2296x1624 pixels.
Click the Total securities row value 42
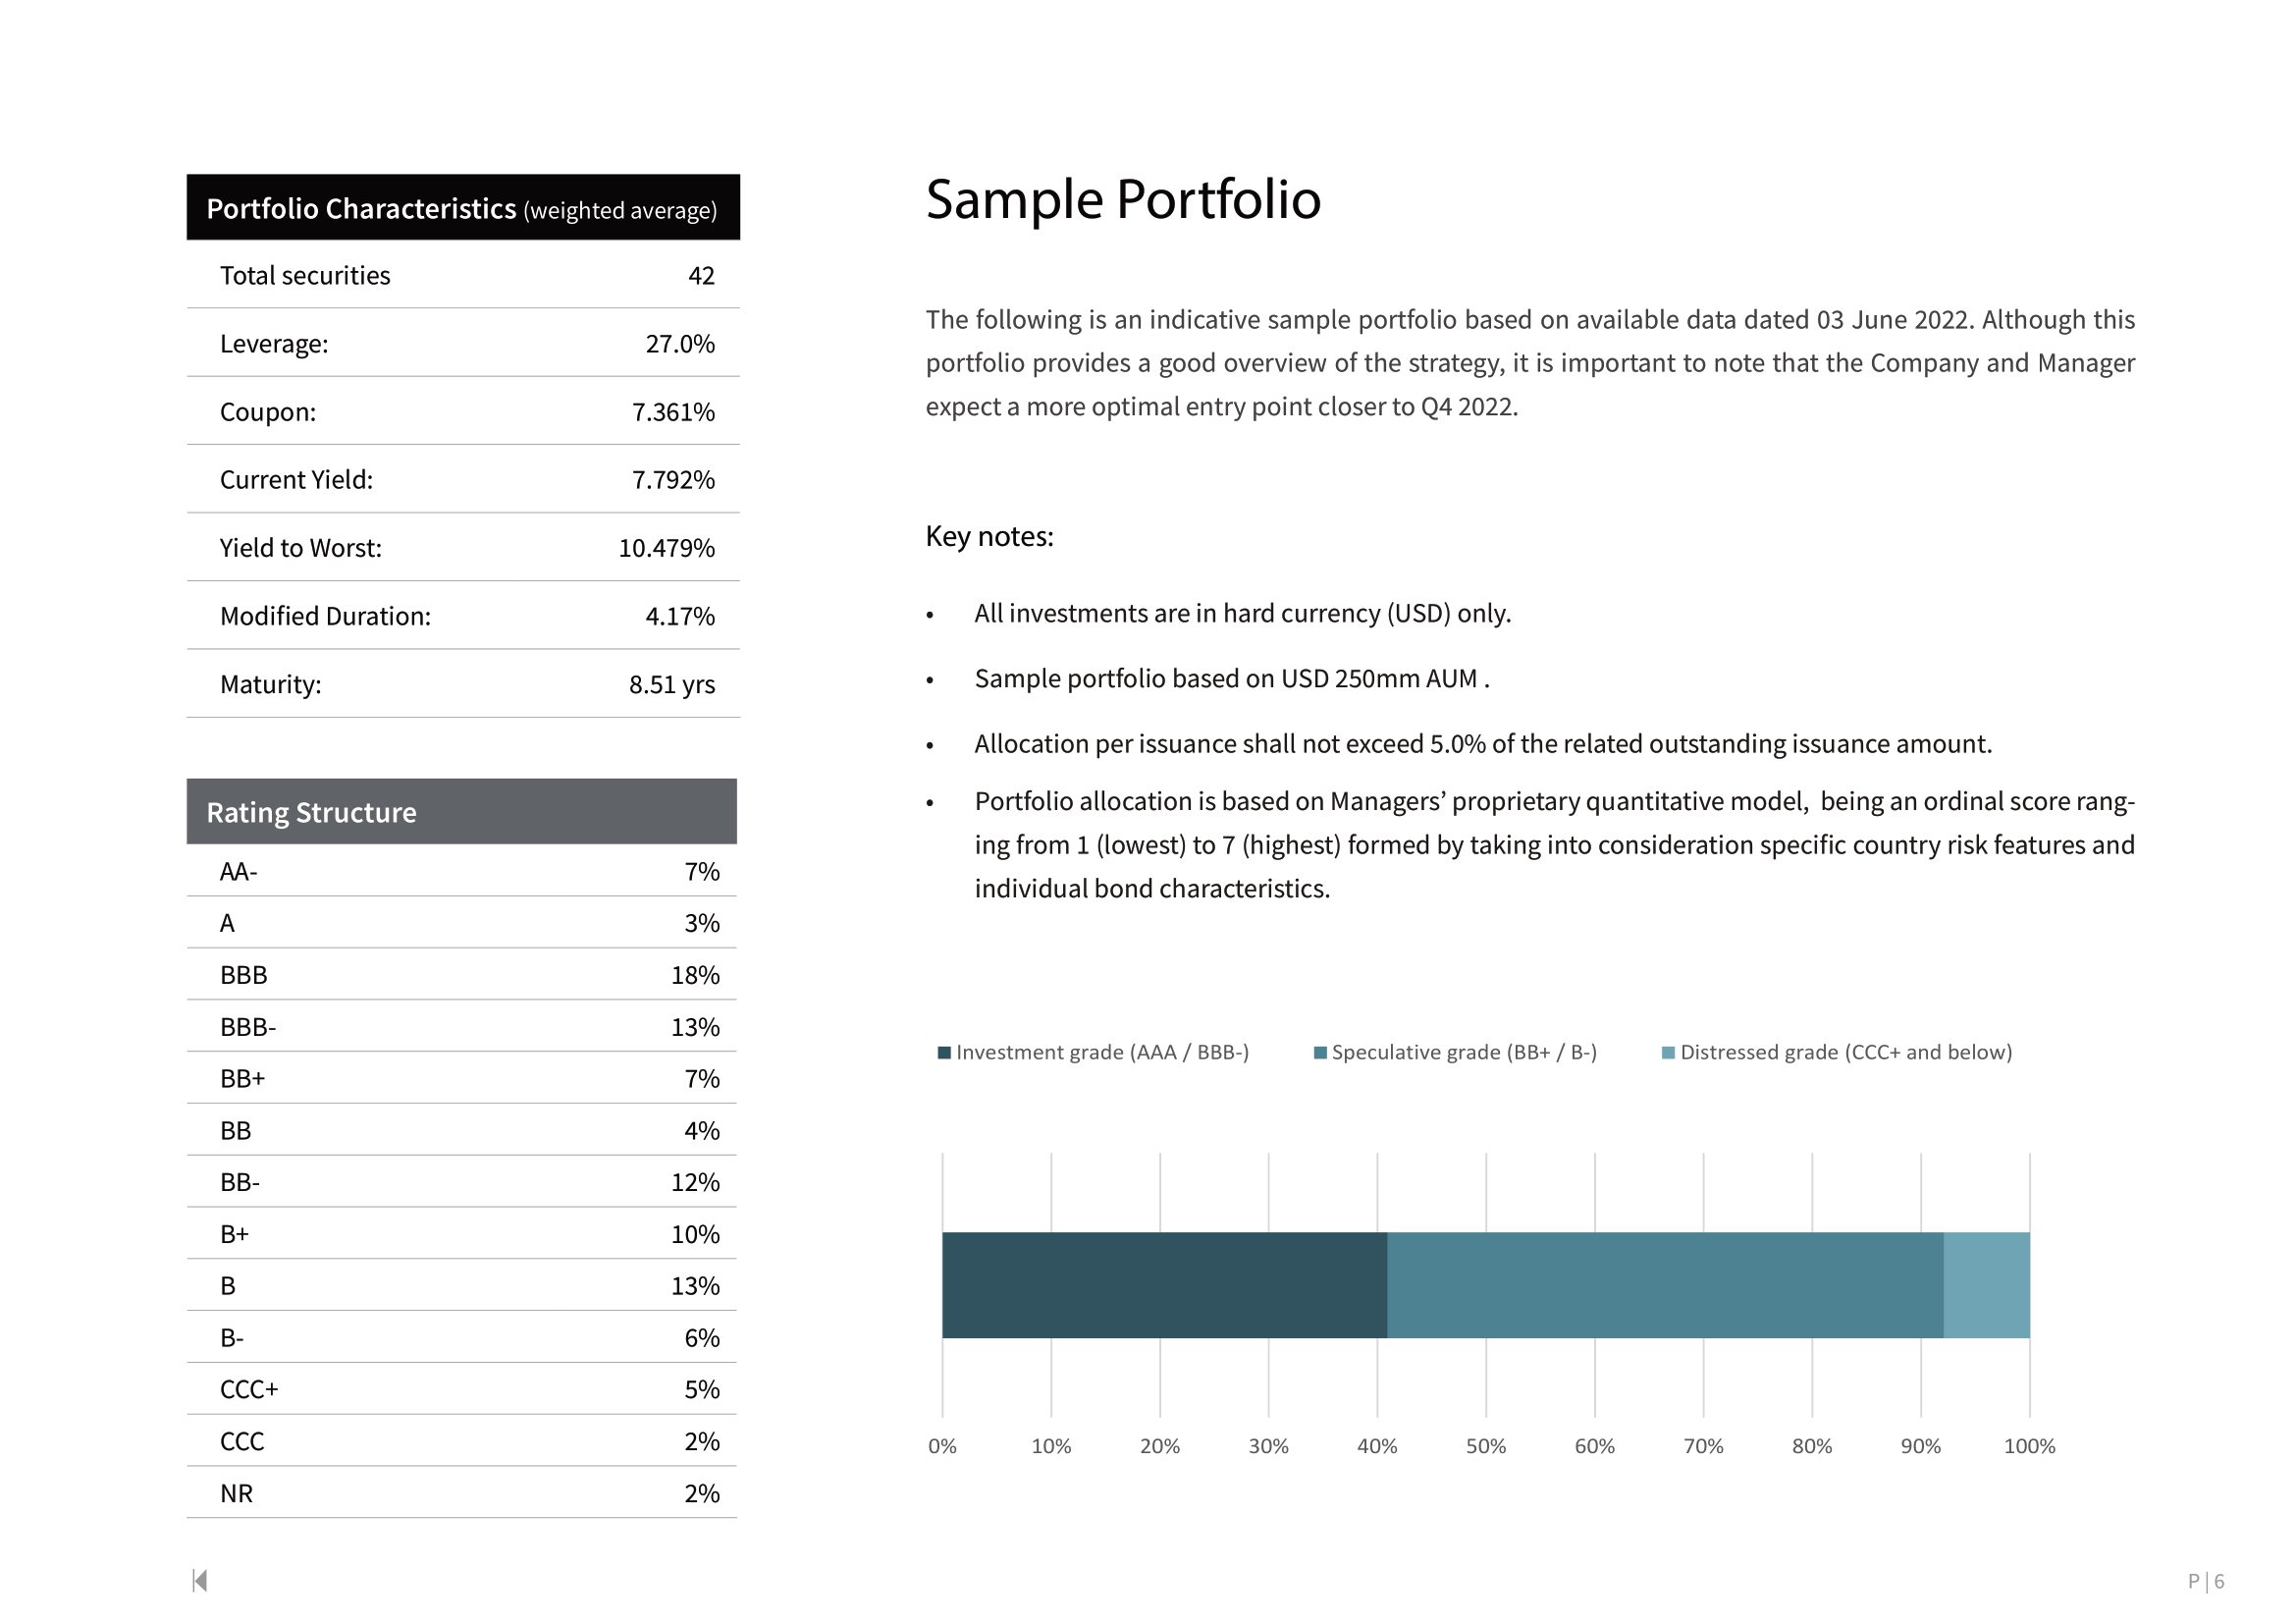pos(701,276)
